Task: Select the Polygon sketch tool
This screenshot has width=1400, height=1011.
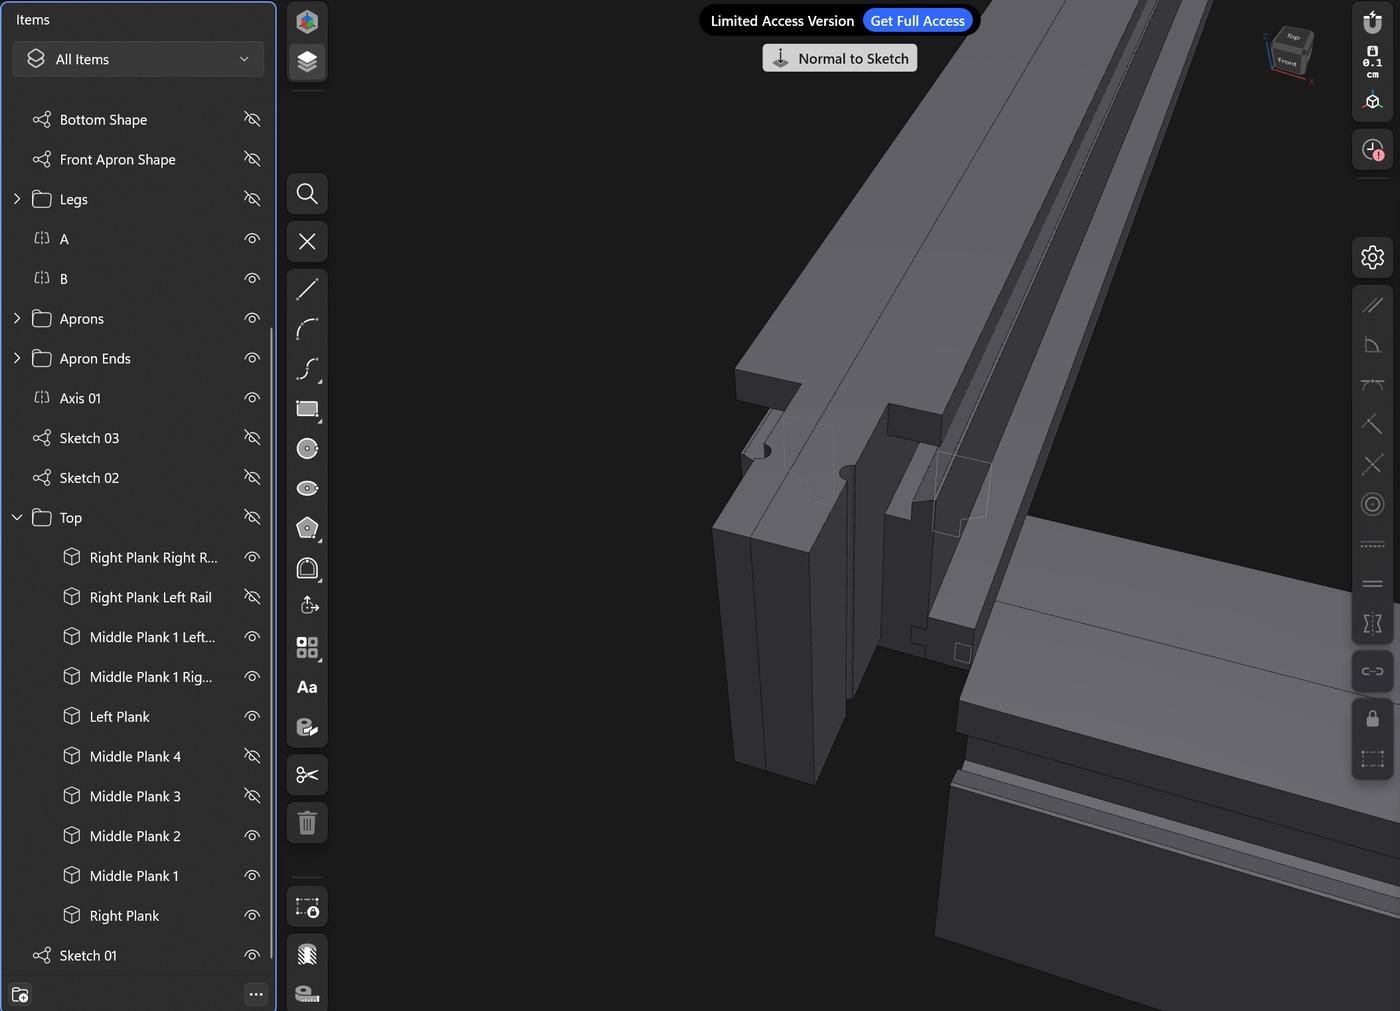Action: pyautogui.click(x=307, y=528)
